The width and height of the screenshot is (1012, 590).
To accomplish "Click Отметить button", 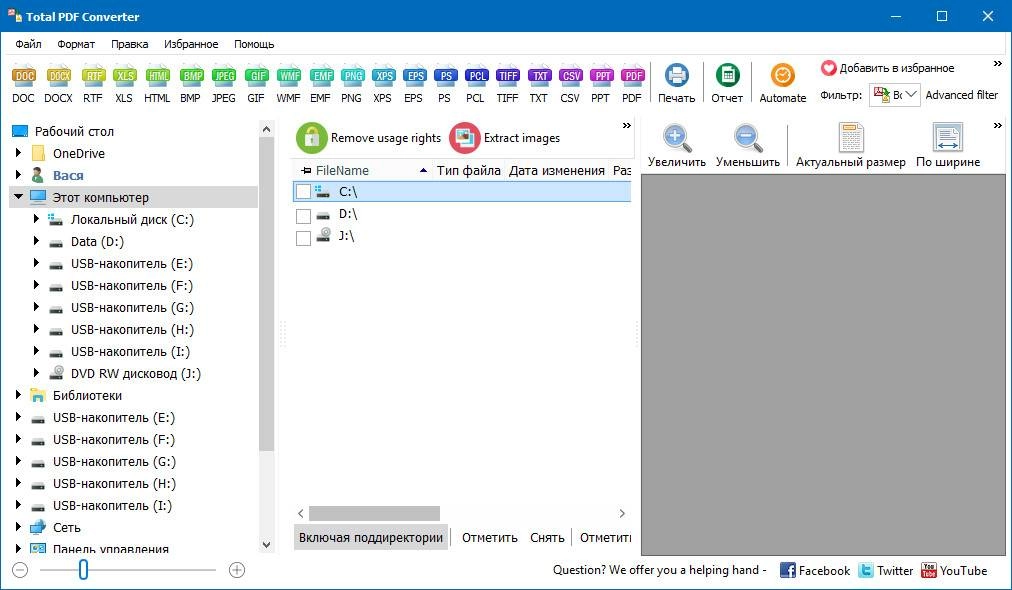I will (490, 538).
